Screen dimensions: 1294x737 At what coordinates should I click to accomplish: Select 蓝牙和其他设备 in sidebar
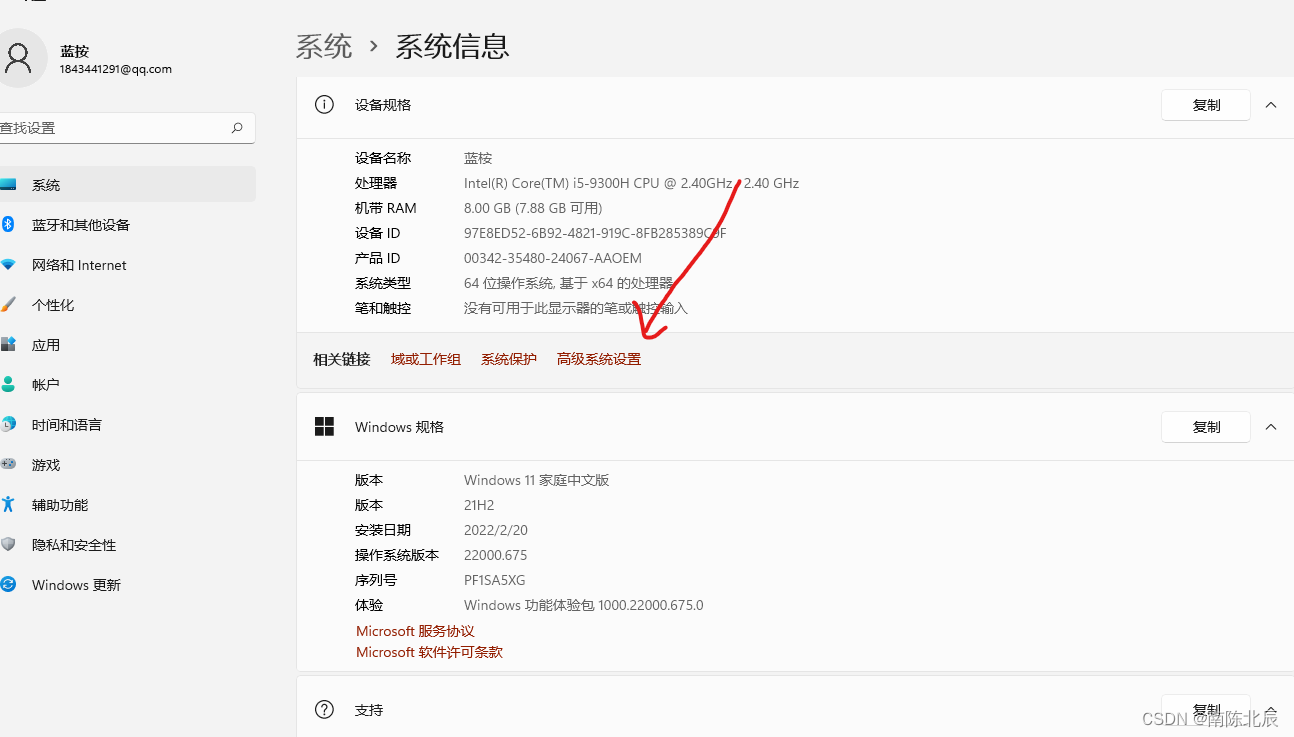click(x=127, y=225)
